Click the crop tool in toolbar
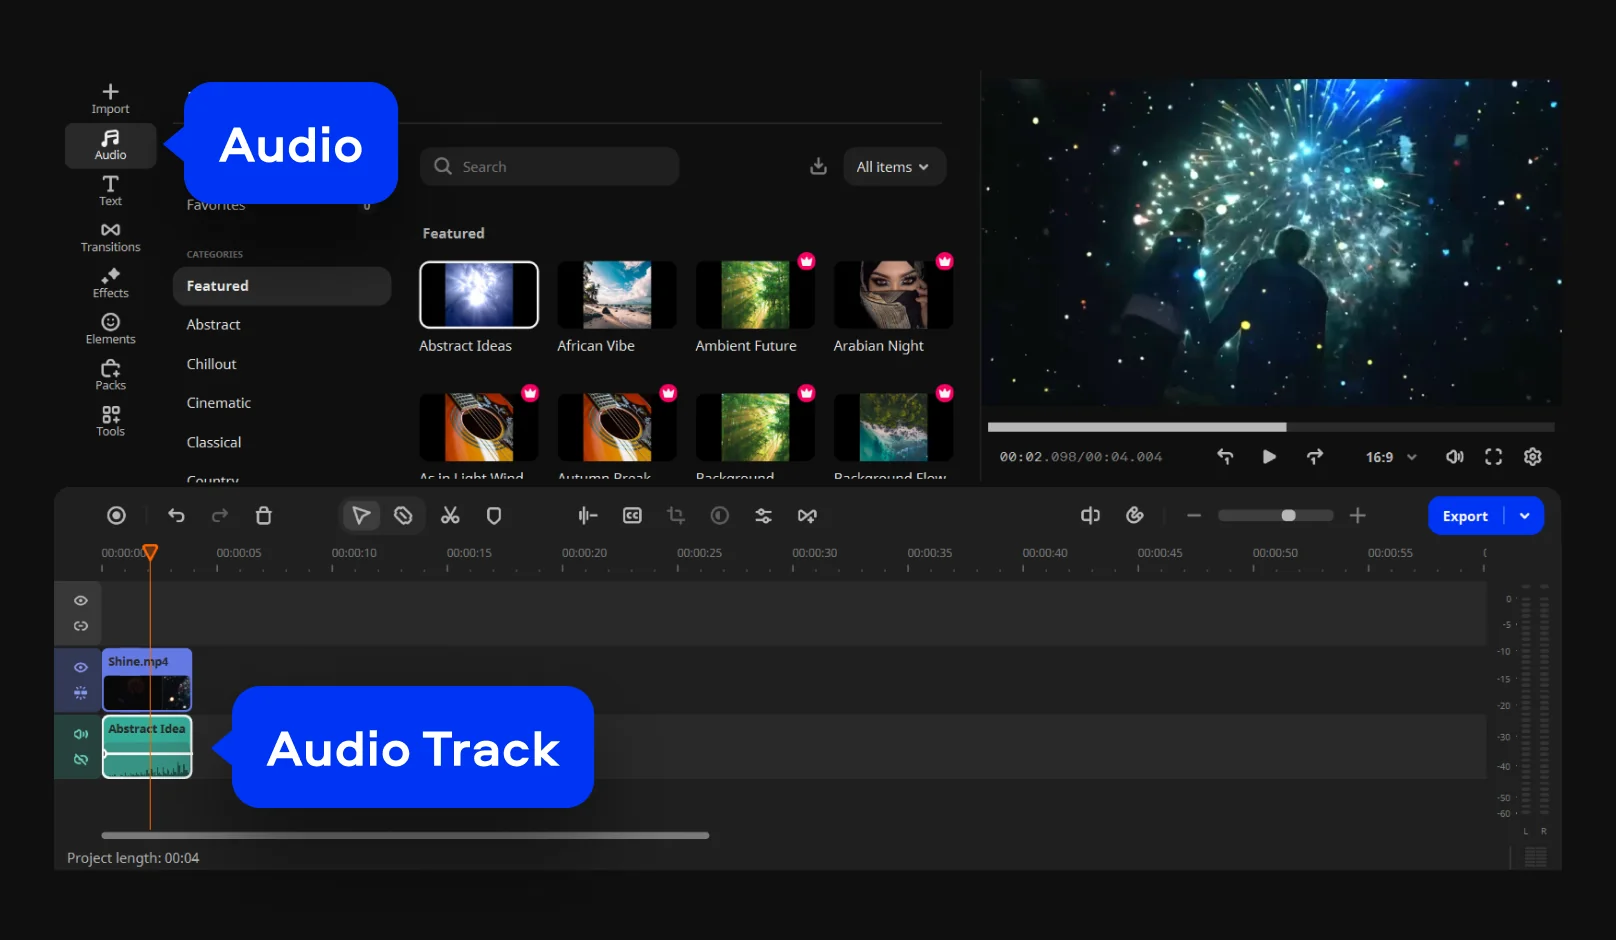Viewport: 1616px width, 940px height. coord(676,516)
